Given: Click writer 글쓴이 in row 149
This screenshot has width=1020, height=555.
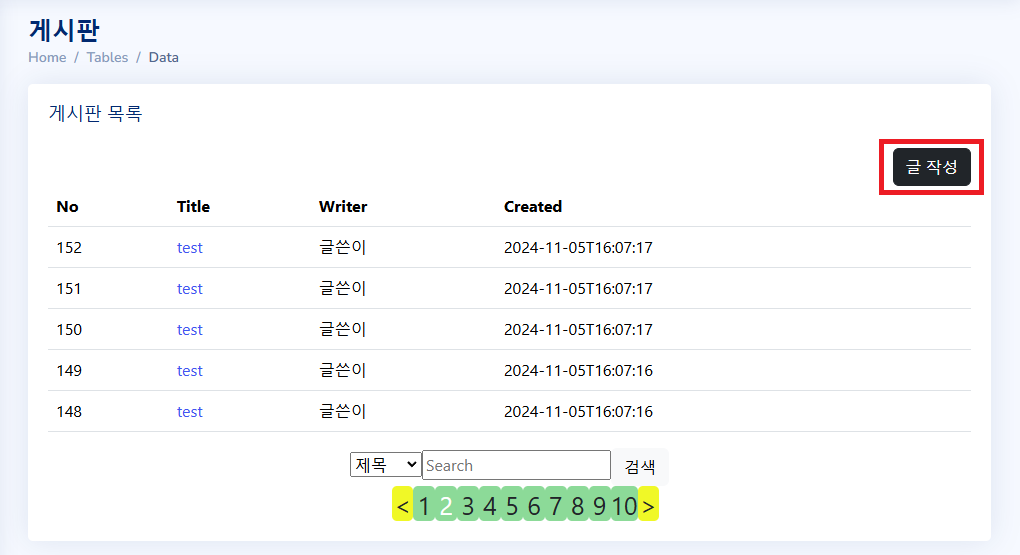Looking at the screenshot, I should (x=343, y=371).
